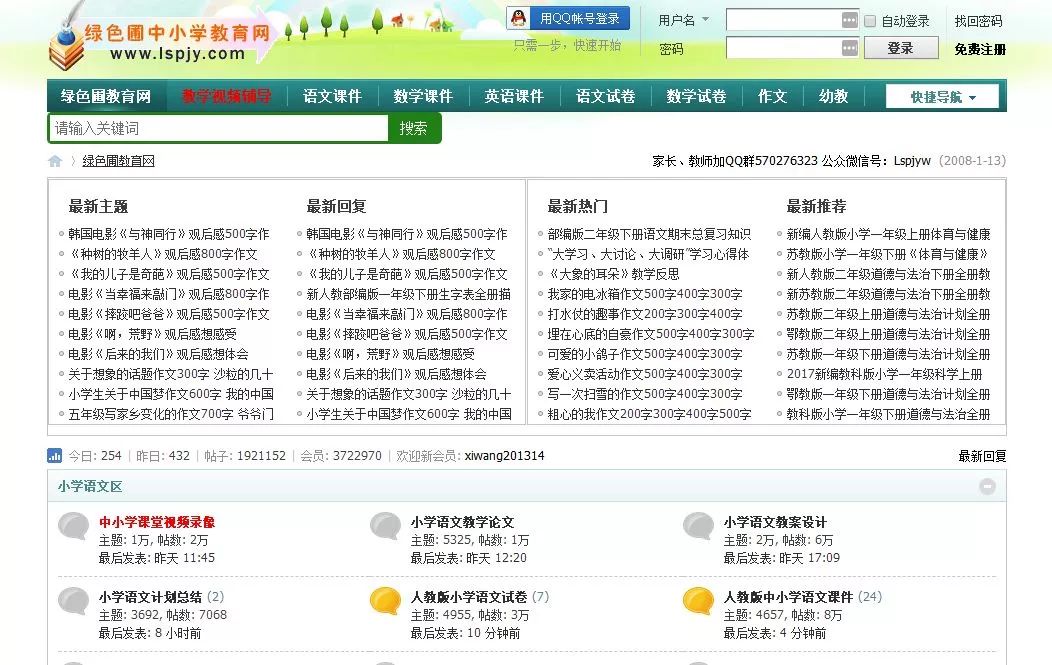The image size is (1052, 665).
Task: Click the yellow forum icon beside 人教版中小学语文课件
Action: coord(698,601)
